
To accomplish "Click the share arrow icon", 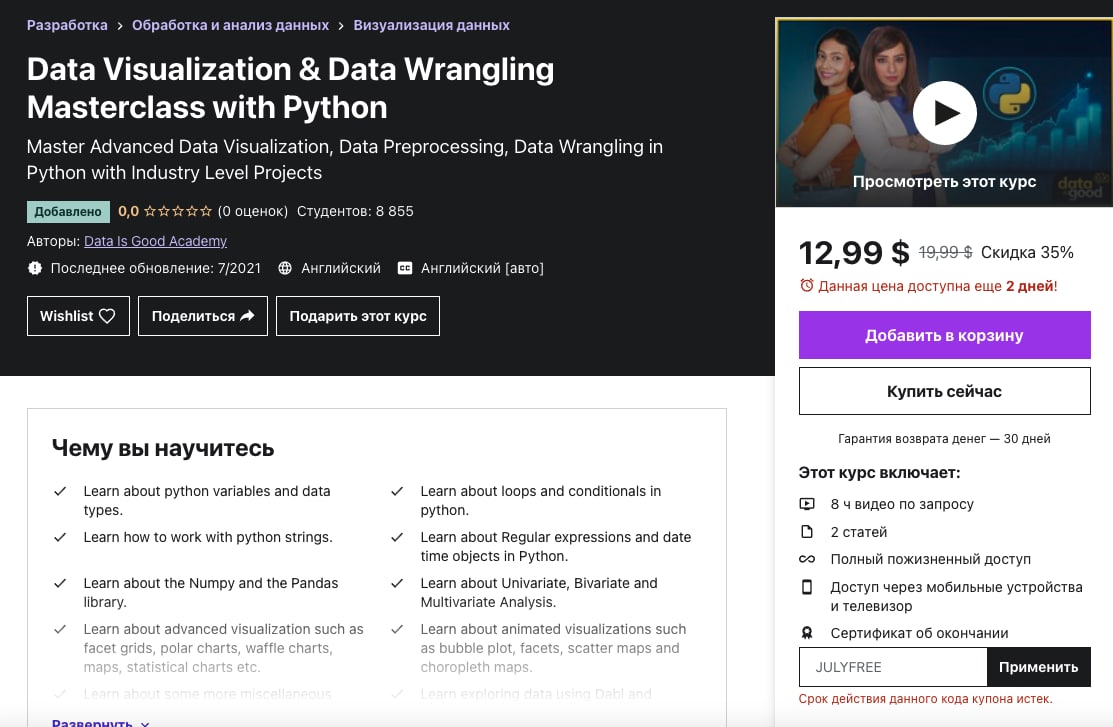I will pyautogui.click(x=247, y=316).
